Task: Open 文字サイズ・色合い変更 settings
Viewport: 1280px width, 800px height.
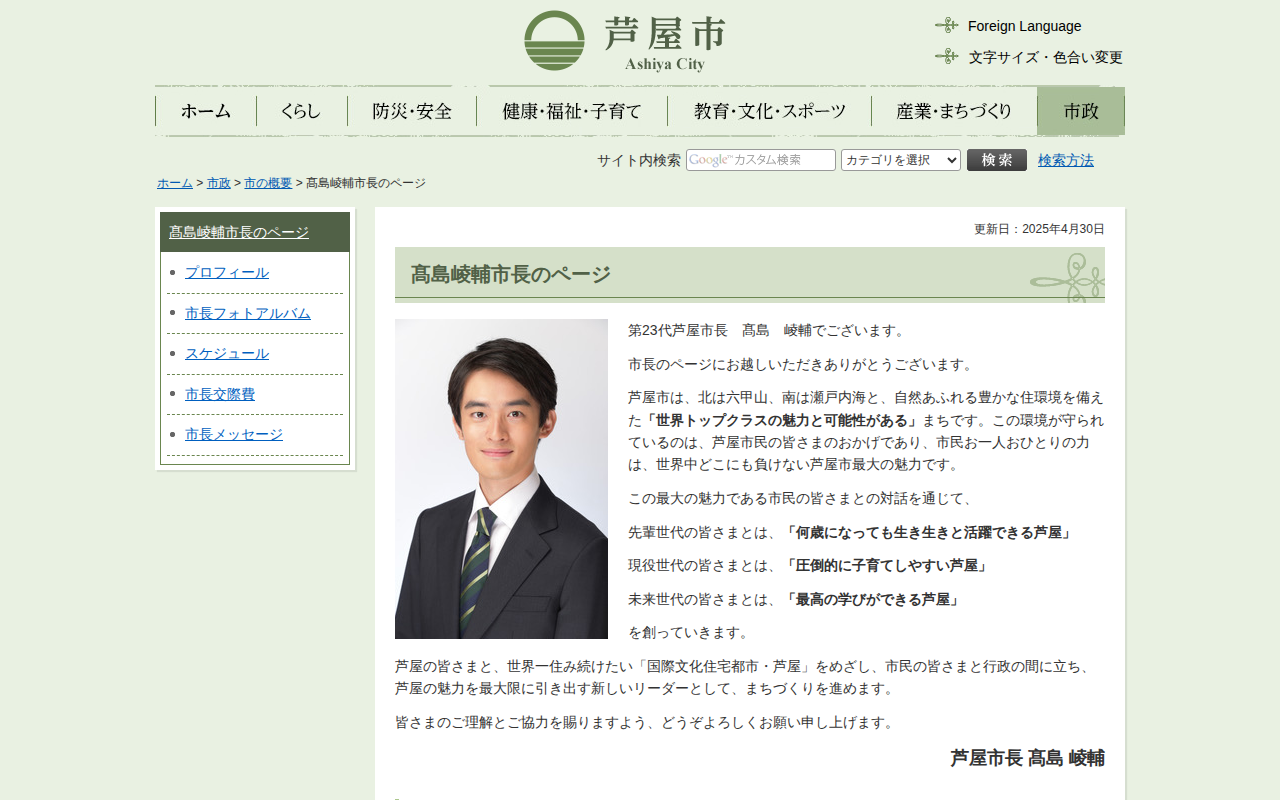Action: coord(1045,57)
